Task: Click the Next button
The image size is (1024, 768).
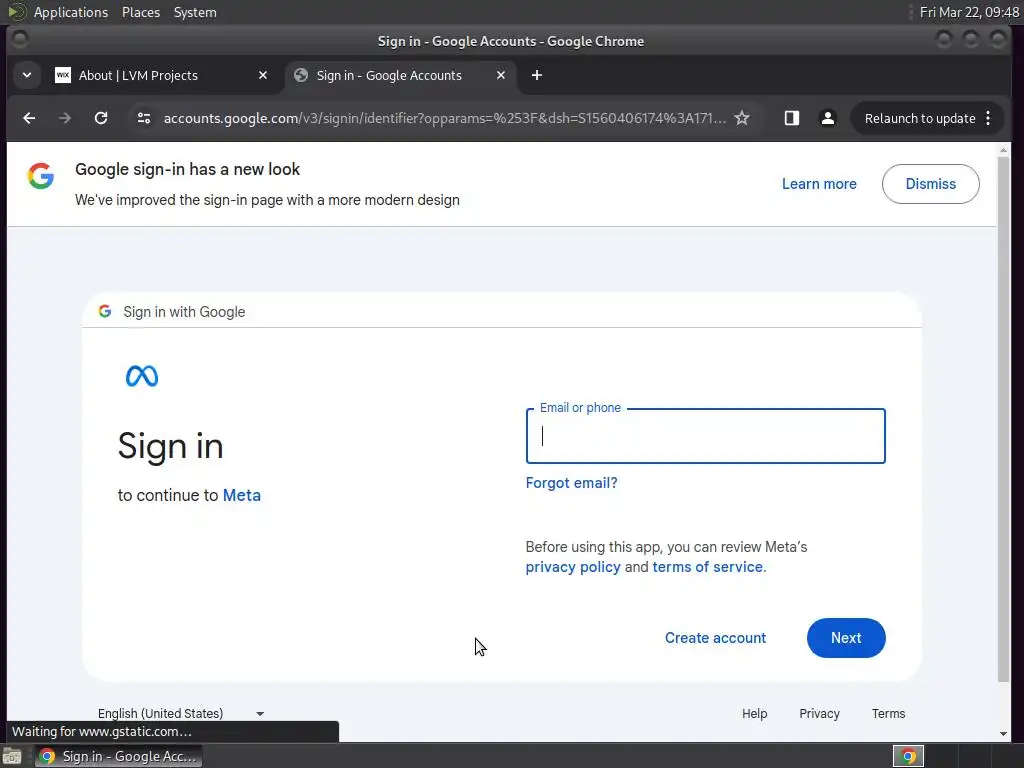Action: 846,637
